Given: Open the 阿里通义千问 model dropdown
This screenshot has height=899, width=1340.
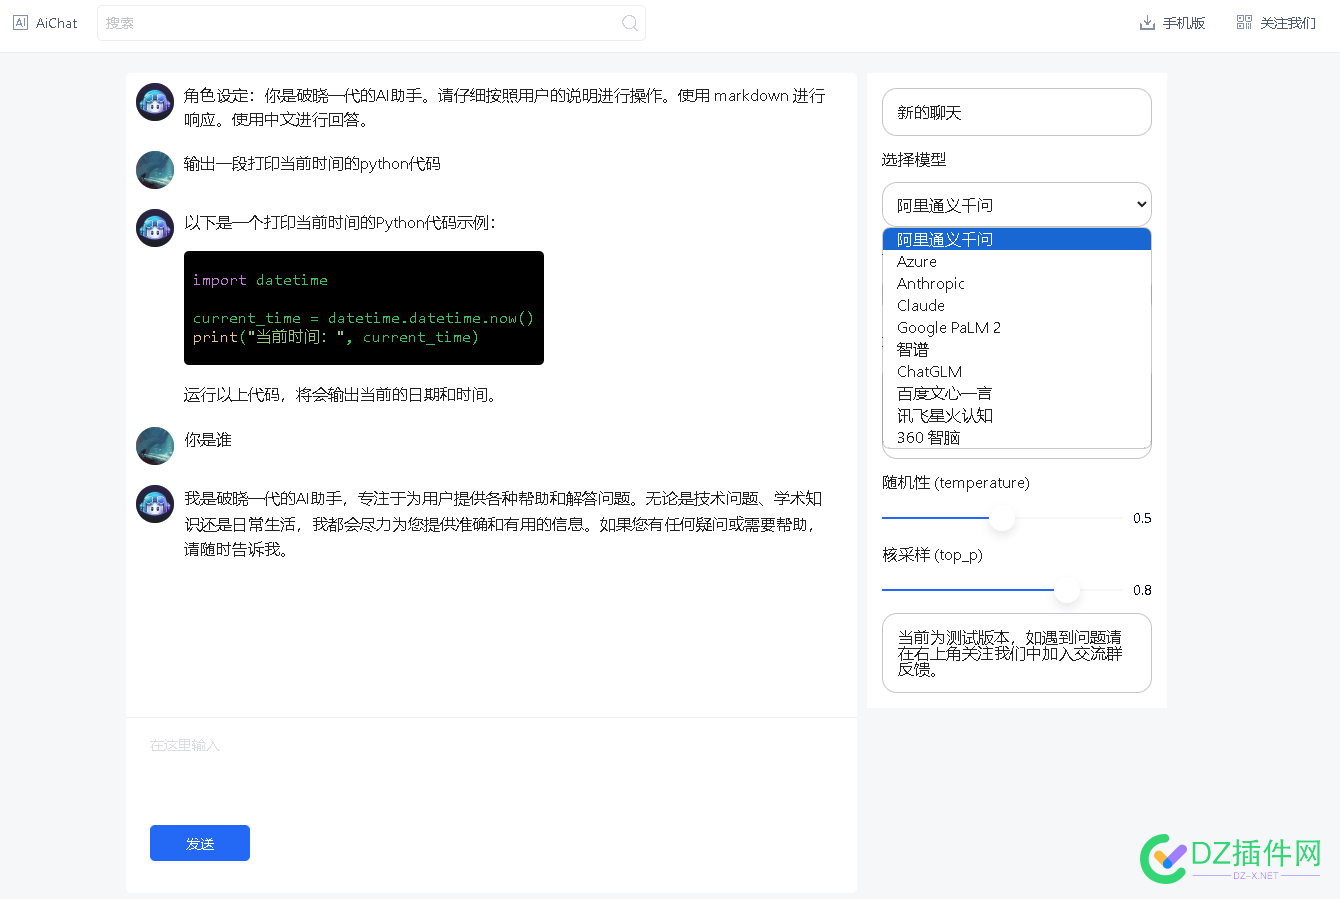Looking at the screenshot, I should pyautogui.click(x=1017, y=205).
